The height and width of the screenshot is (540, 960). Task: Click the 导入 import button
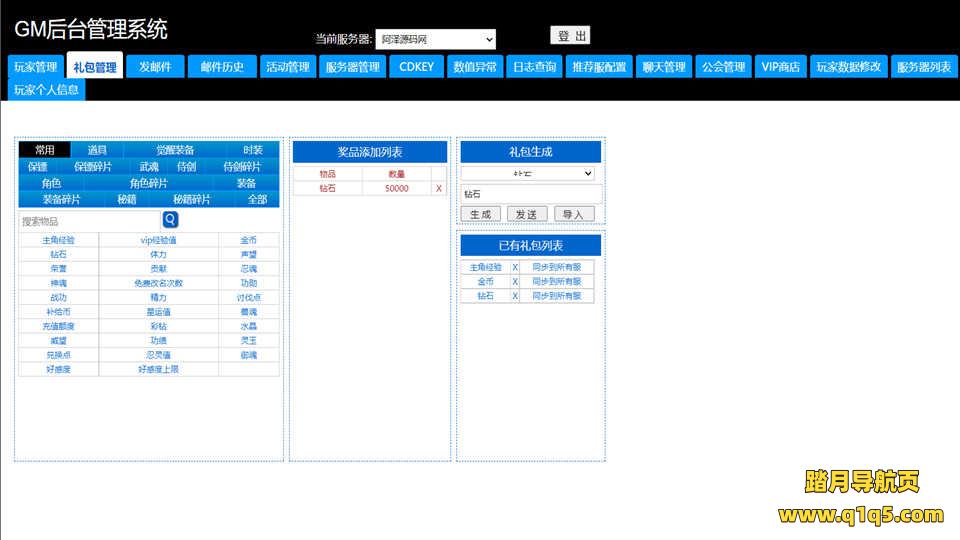pyautogui.click(x=573, y=214)
